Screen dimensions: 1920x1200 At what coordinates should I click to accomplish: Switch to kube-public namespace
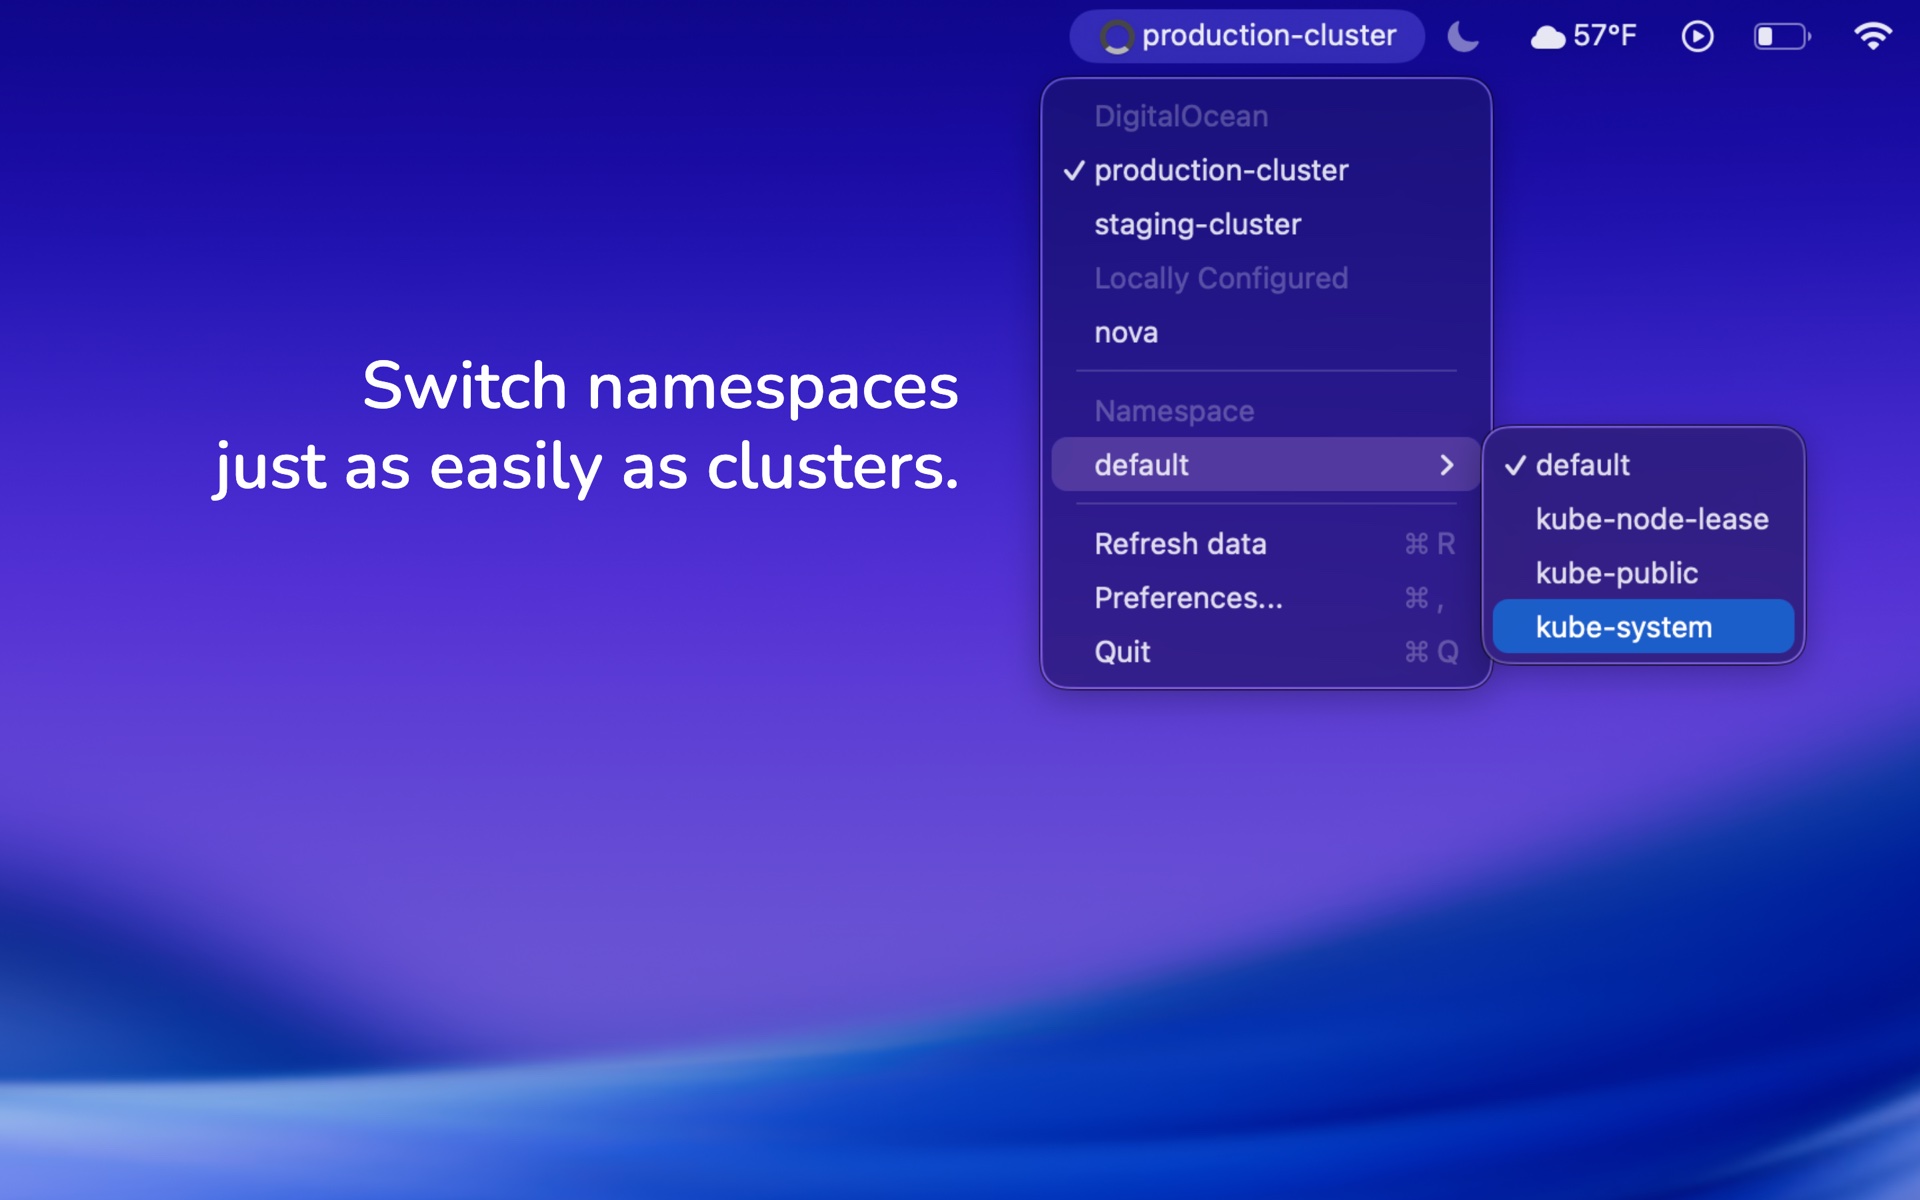[1643, 573]
